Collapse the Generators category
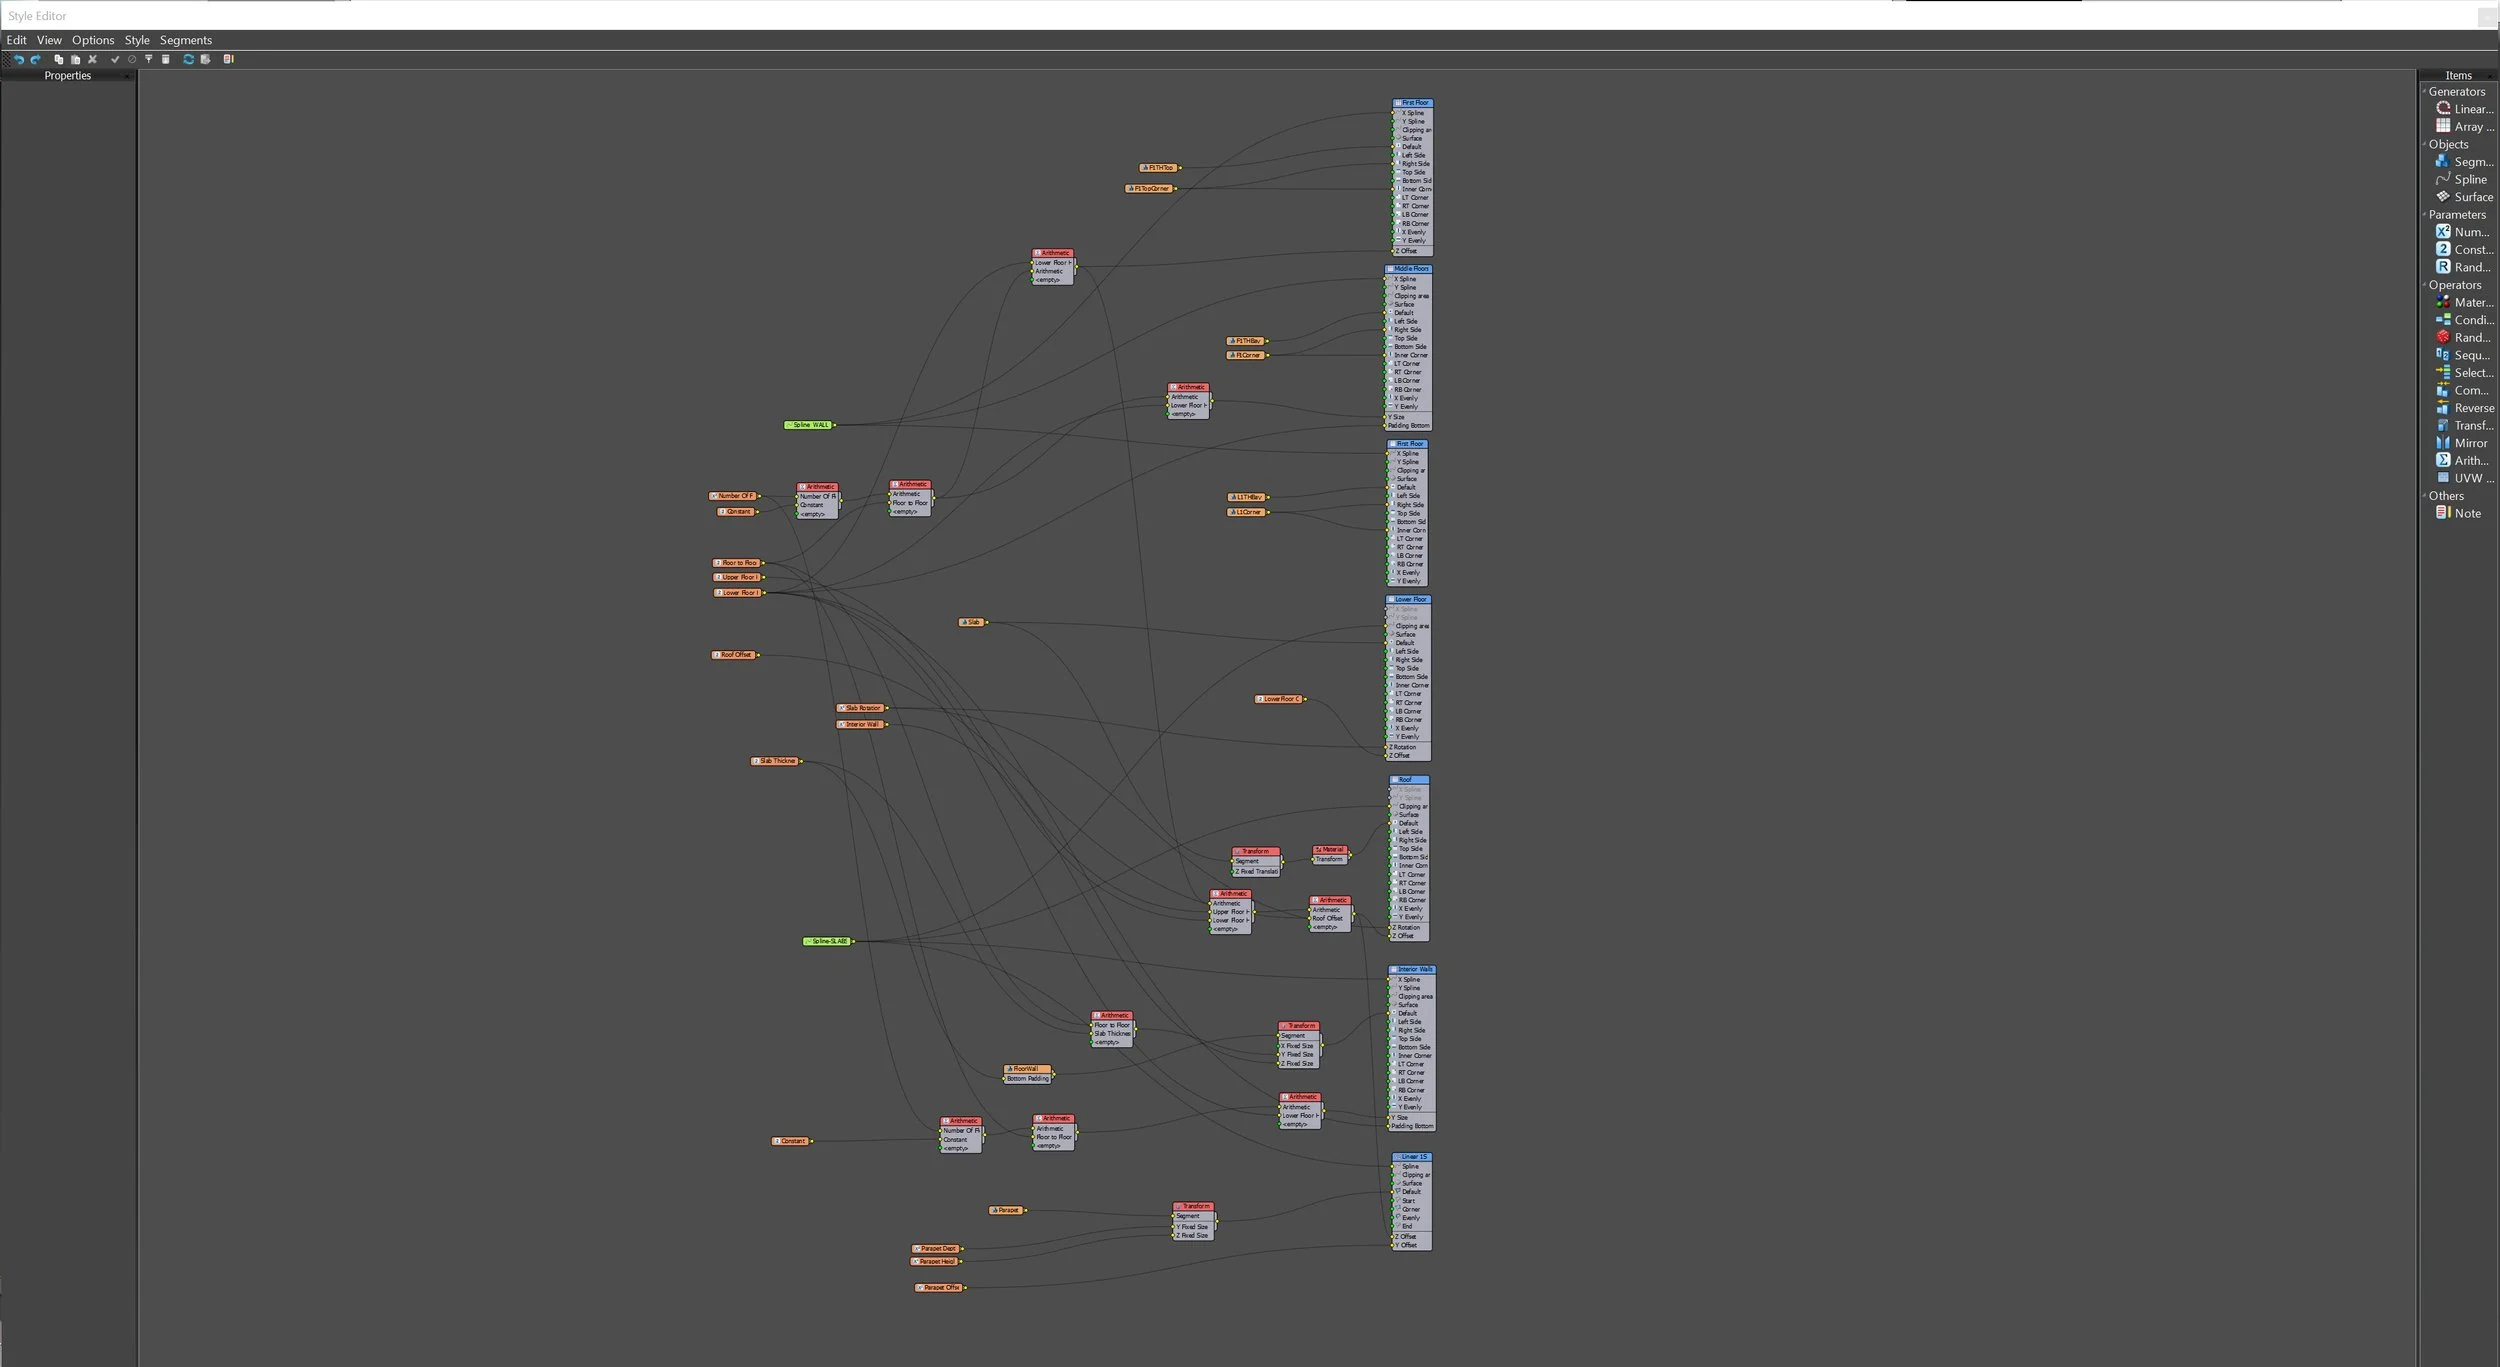This screenshot has width=2500, height=1367. coord(2425,91)
